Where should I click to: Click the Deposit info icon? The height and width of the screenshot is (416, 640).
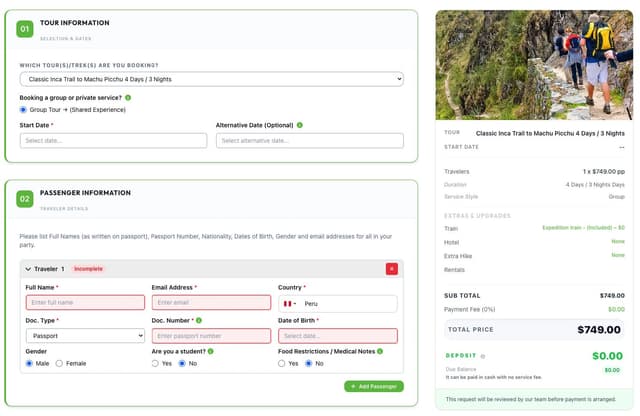(x=483, y=356)
